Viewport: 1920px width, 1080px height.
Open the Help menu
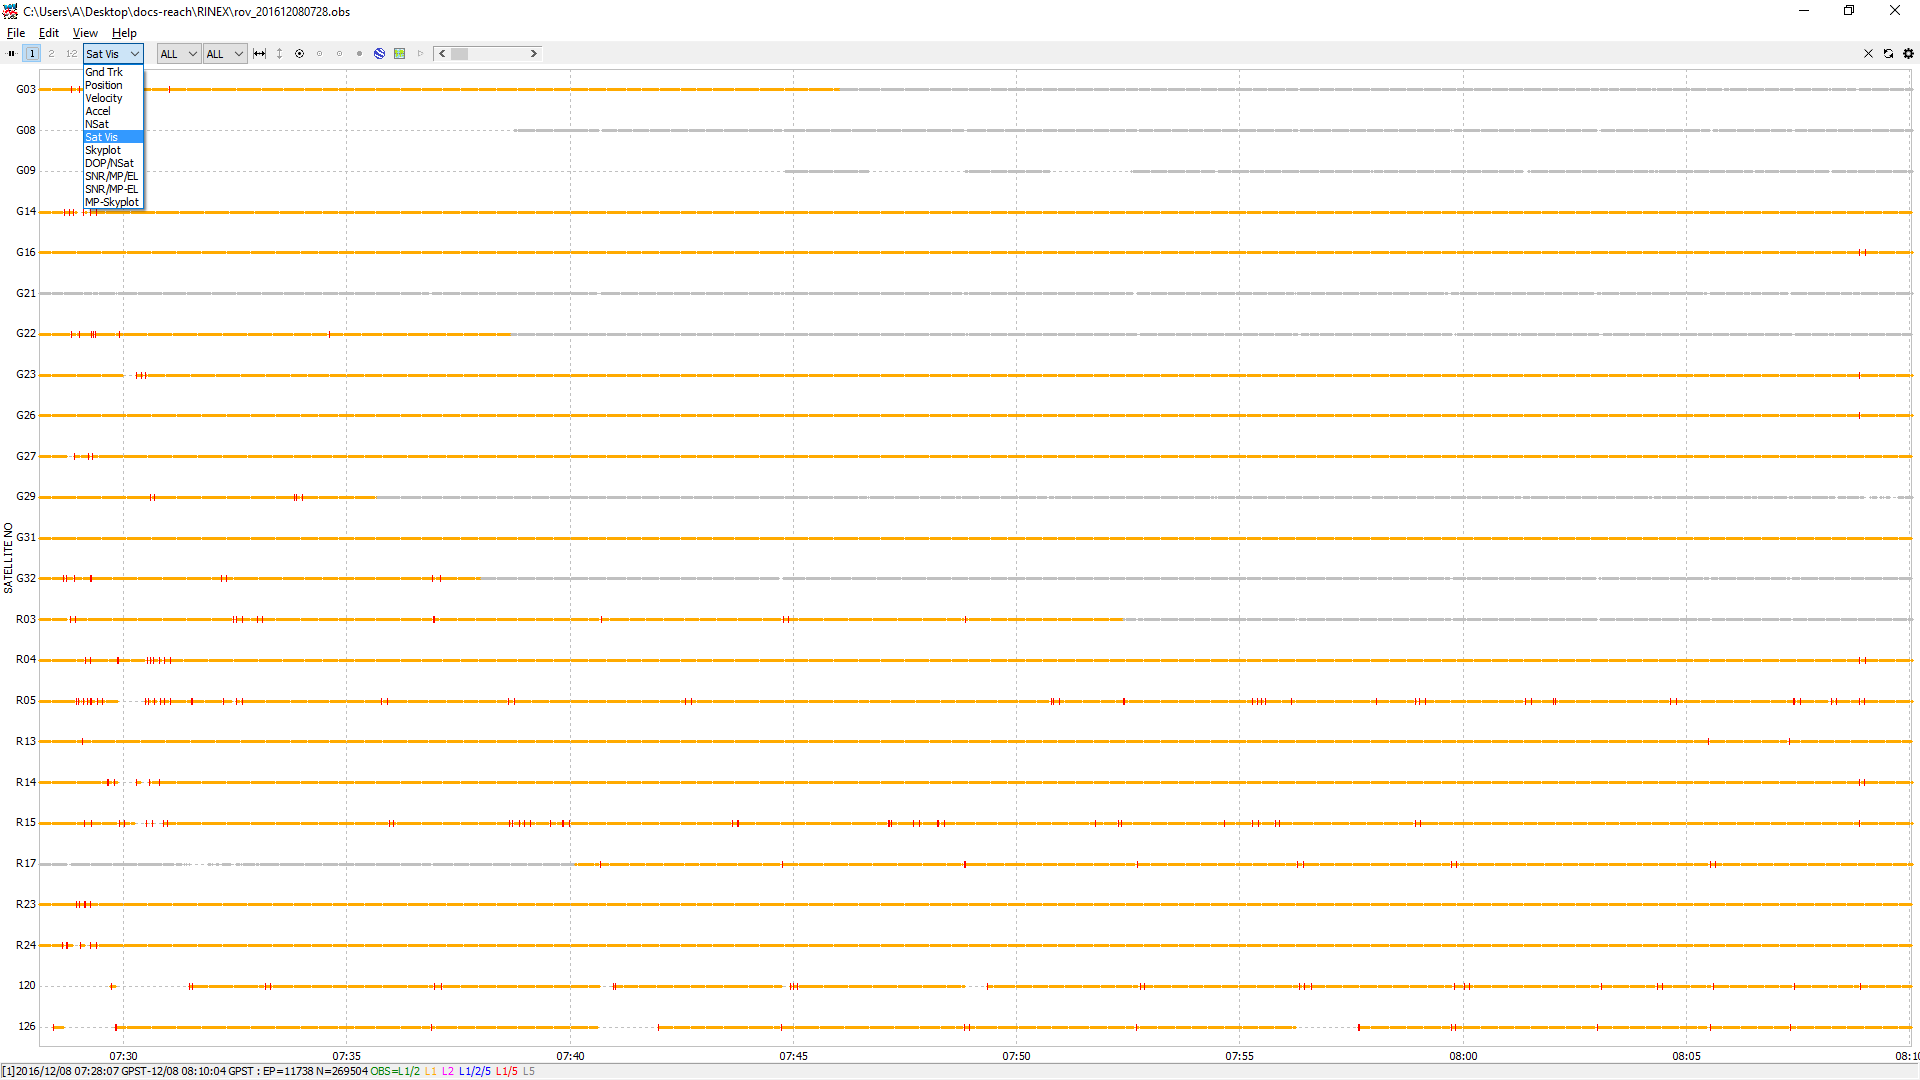124,33
